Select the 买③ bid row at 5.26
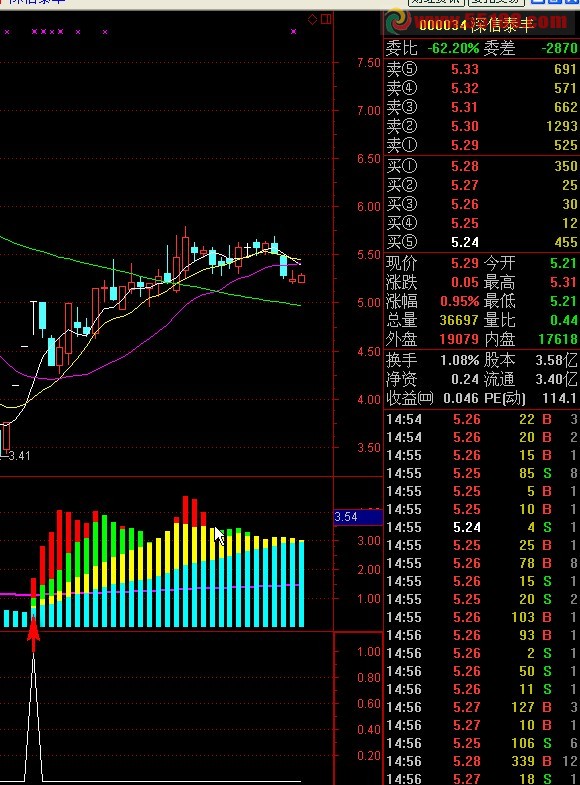This screenshot has width=580, height=785. pyautogui.click(x=482, y=204)
